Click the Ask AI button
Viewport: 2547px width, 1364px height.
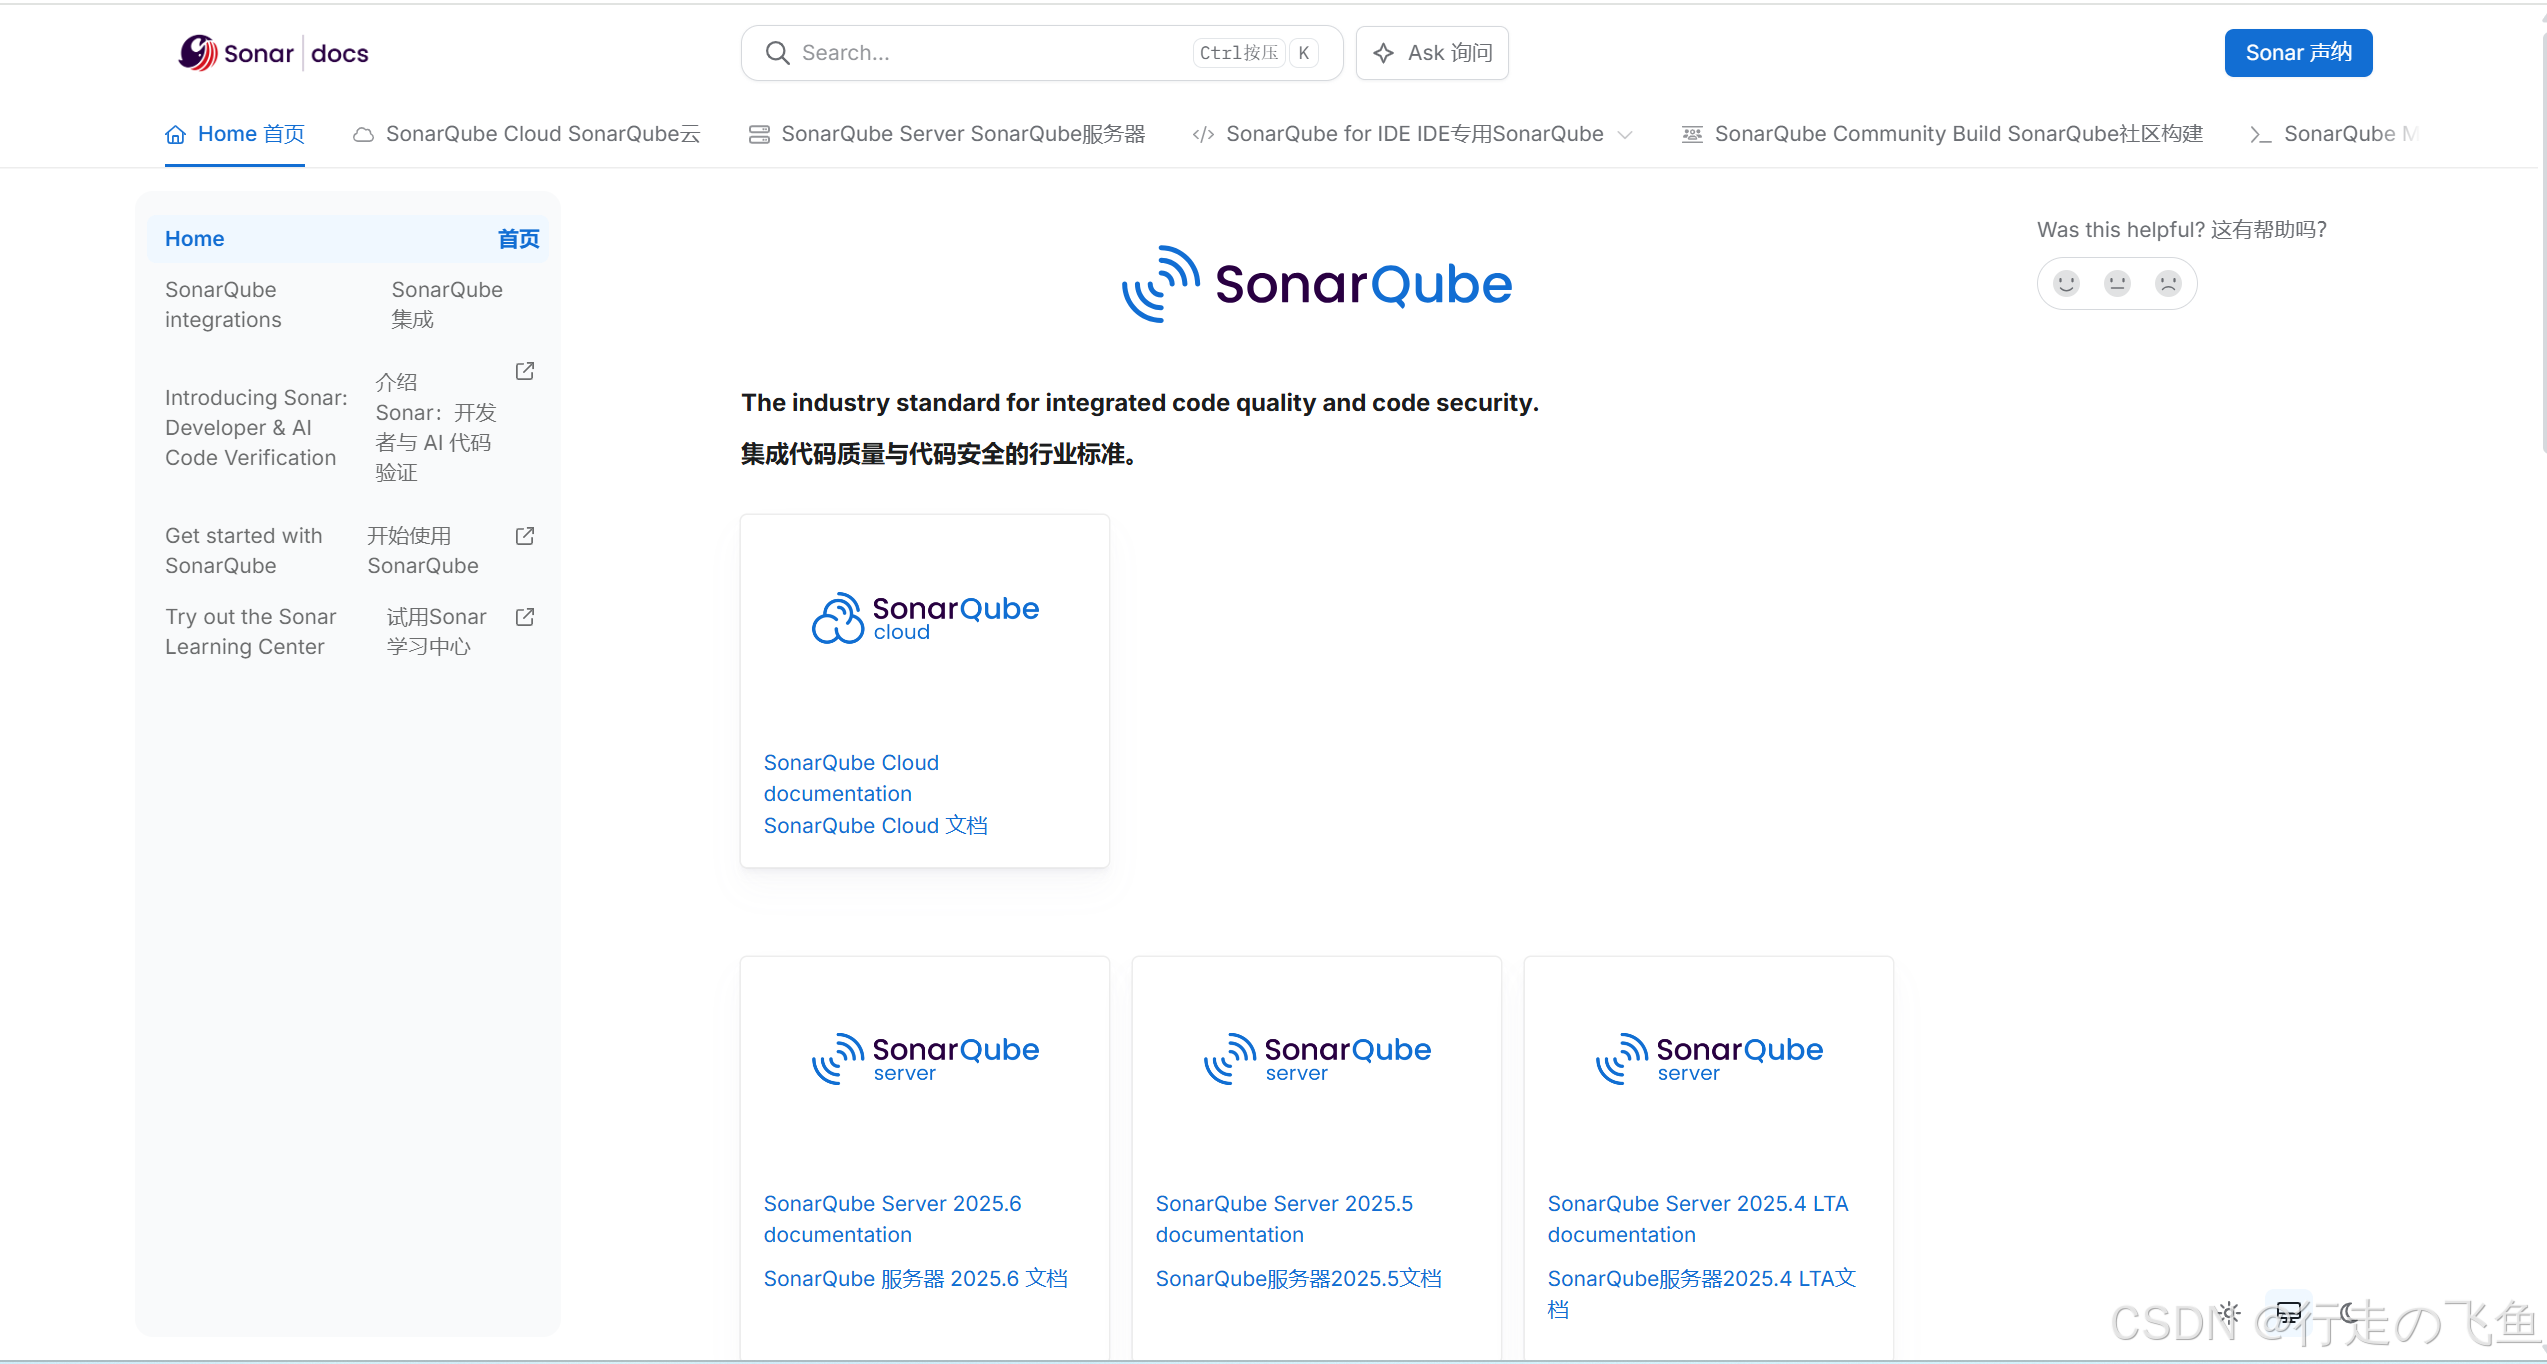pyautogui.click(x=1432, y=53)
